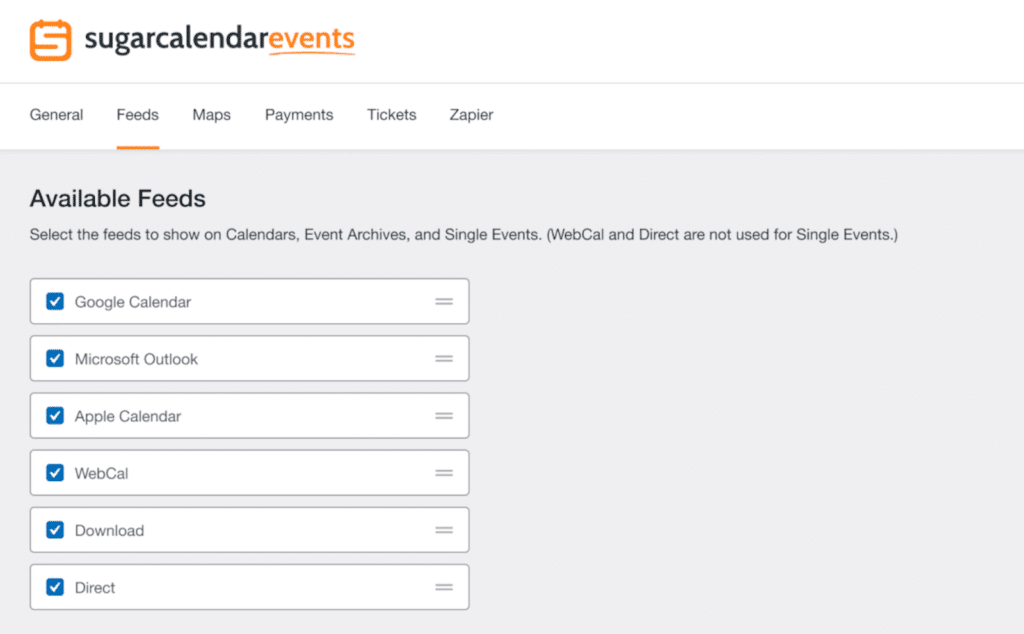Open the Tickets tab
Screen dimensions: 1024x634
pos(391,115)
